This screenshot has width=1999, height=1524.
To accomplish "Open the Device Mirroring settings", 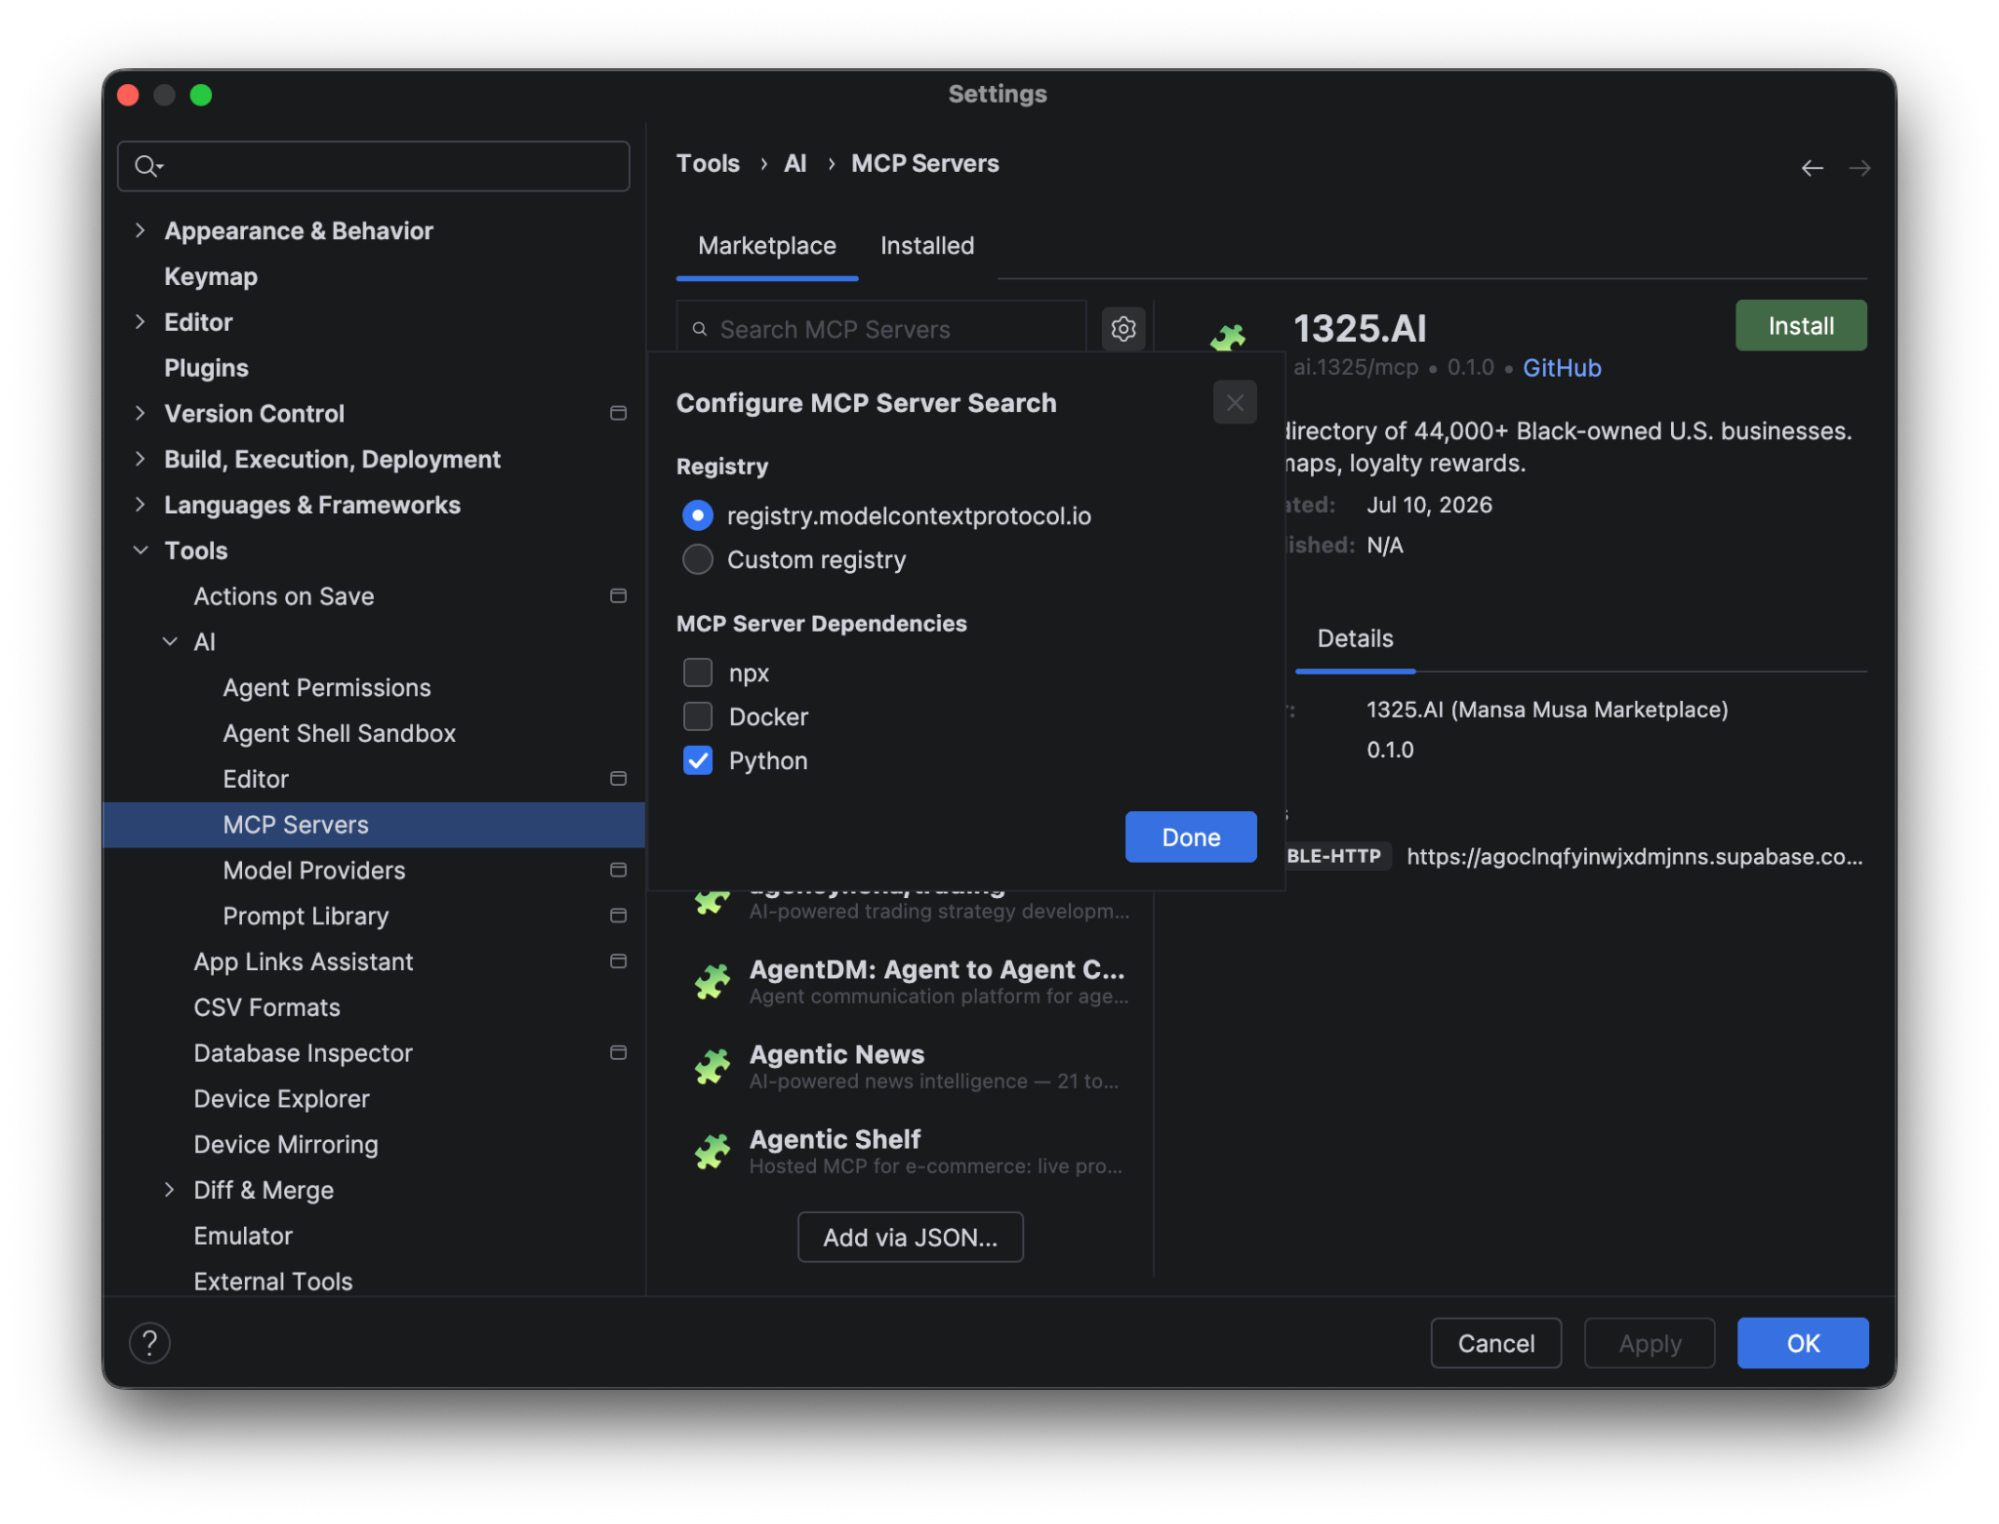I will [x=286, y=1145].
